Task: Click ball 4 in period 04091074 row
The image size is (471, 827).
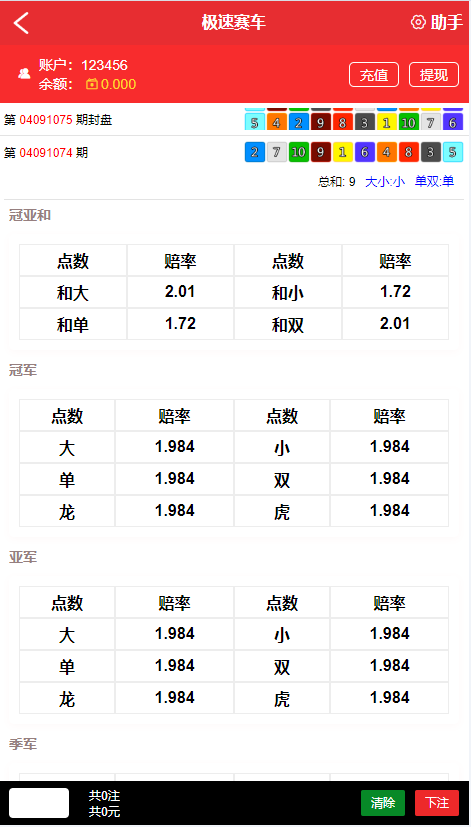Action: tap(387, 152)
